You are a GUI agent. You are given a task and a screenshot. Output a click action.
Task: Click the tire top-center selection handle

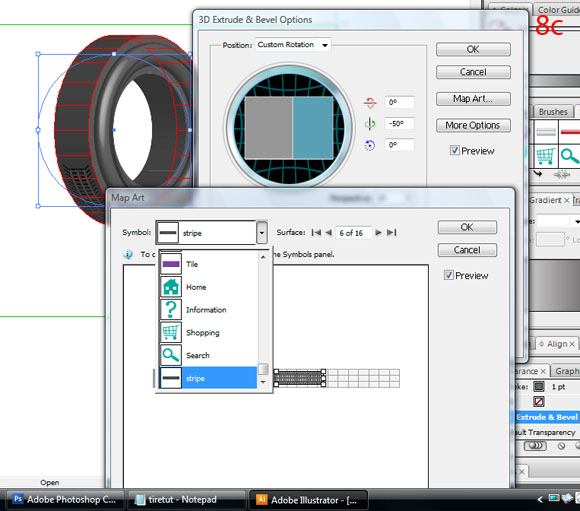click(x=114, y=54)
